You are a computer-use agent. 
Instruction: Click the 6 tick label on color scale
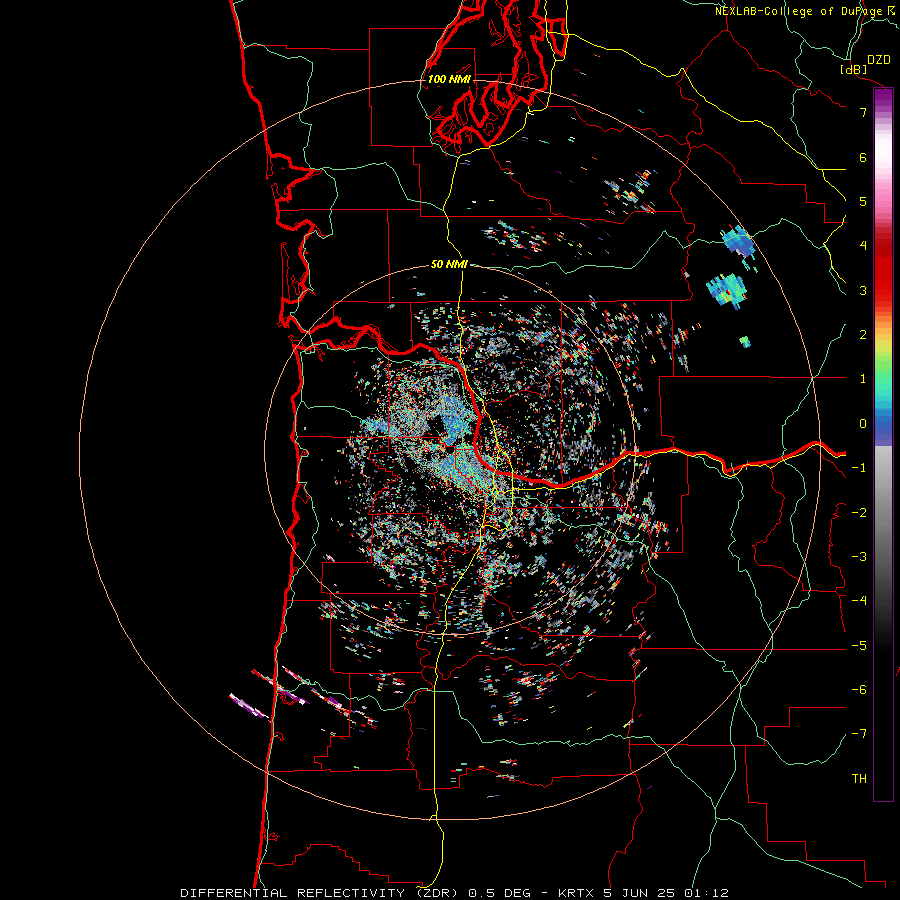pyautogui.click(x=863, y=157)
